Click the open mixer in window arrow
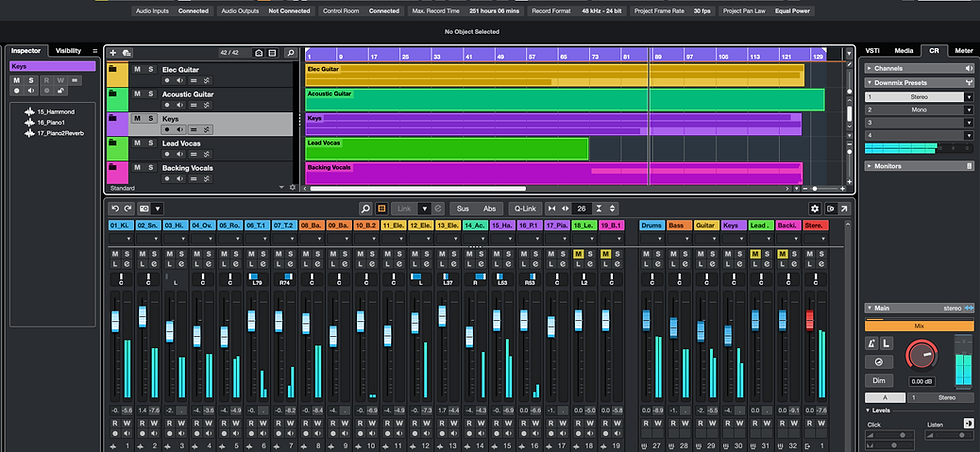 pyautogui.click(x=844, y=208)
